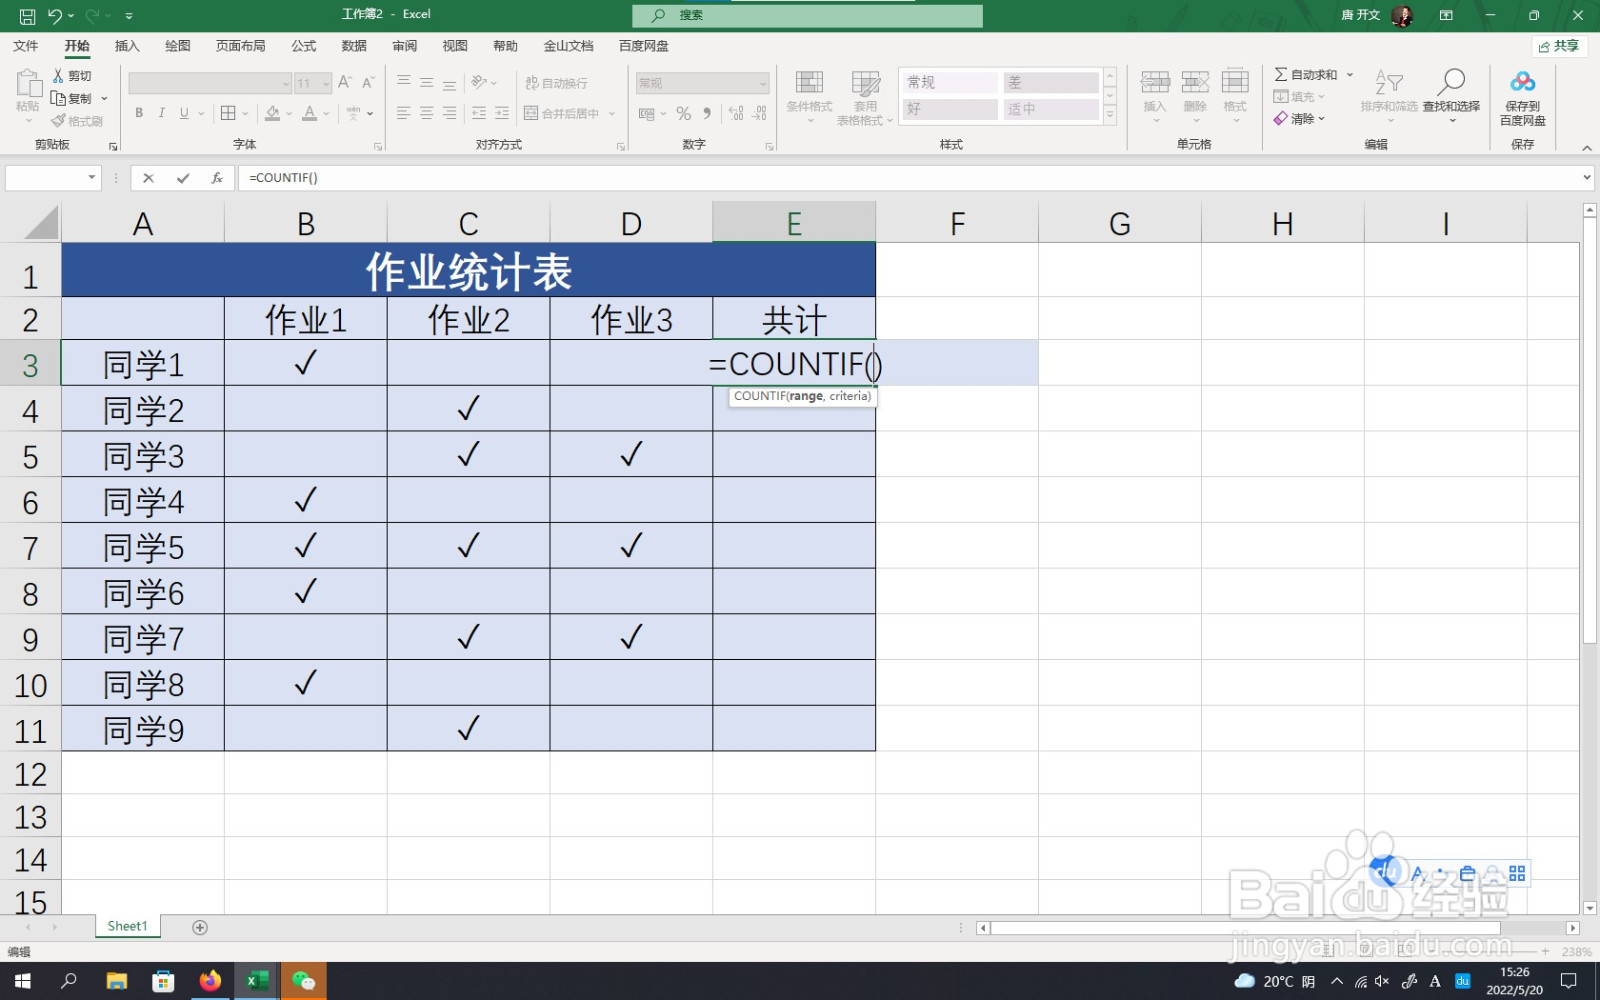
Task: Apply the 差 cell style swatch
Action: point(1051,81)
